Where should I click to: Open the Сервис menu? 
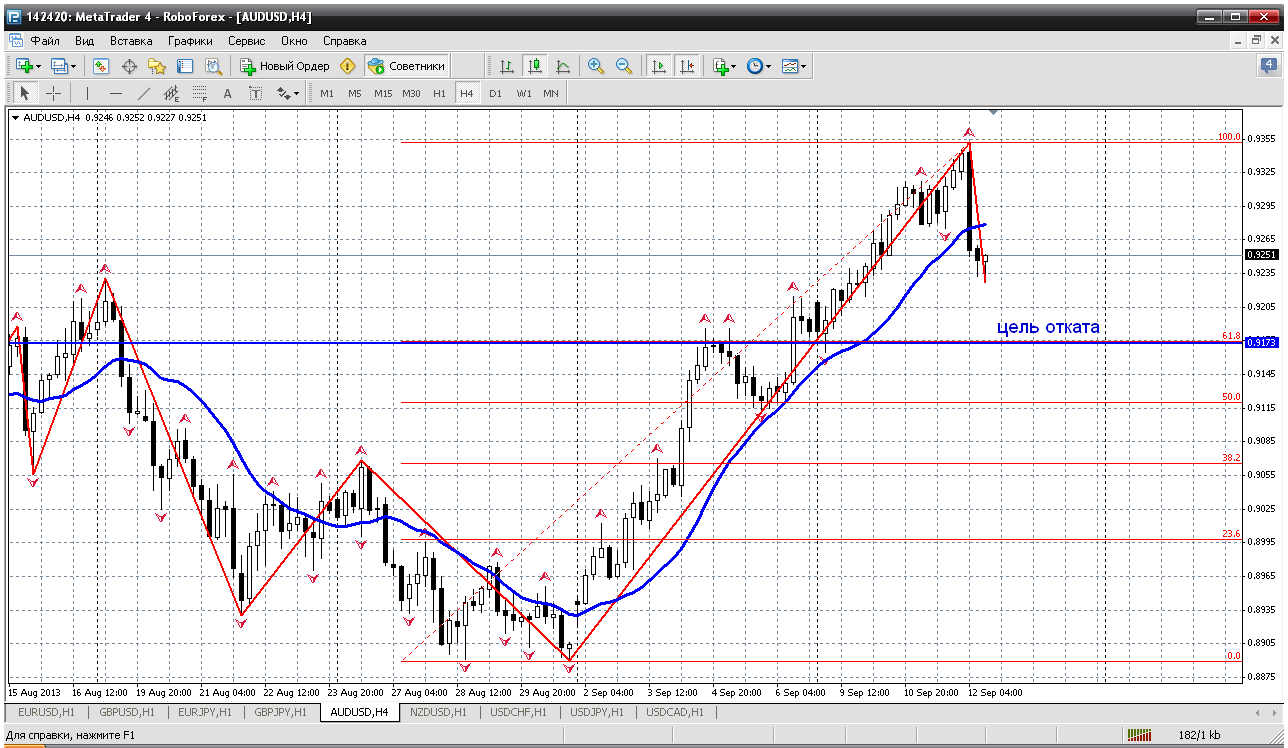point(246,41)
